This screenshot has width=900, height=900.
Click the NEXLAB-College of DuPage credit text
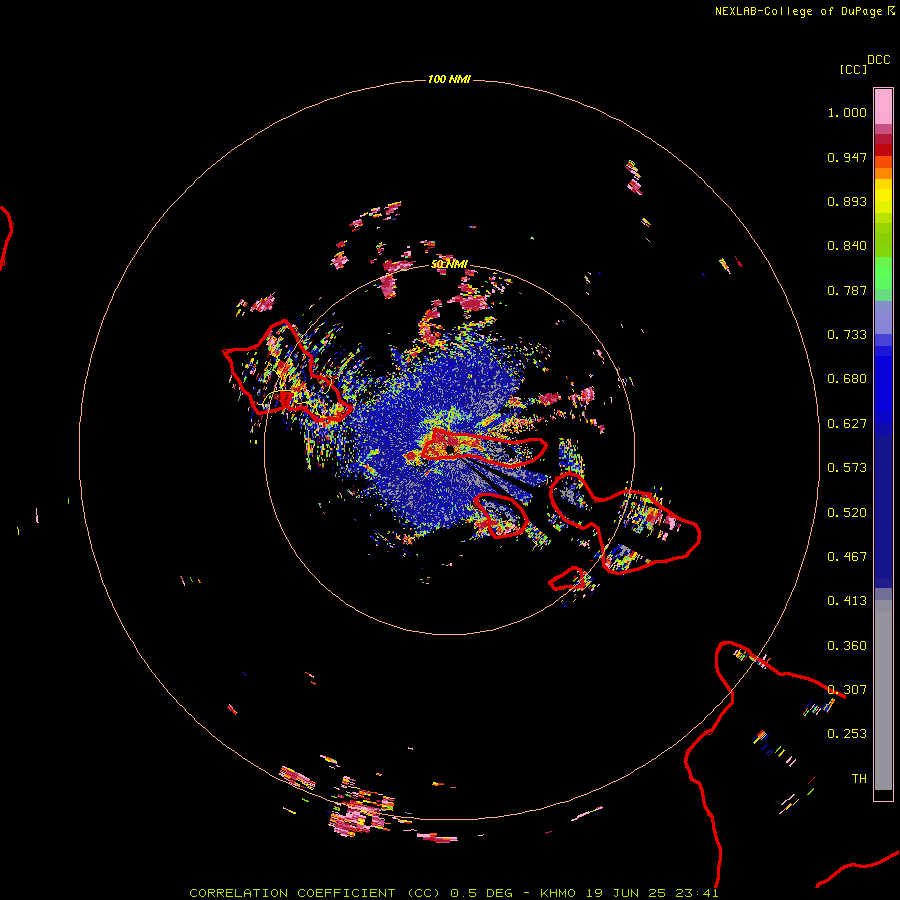click(805, 11)
